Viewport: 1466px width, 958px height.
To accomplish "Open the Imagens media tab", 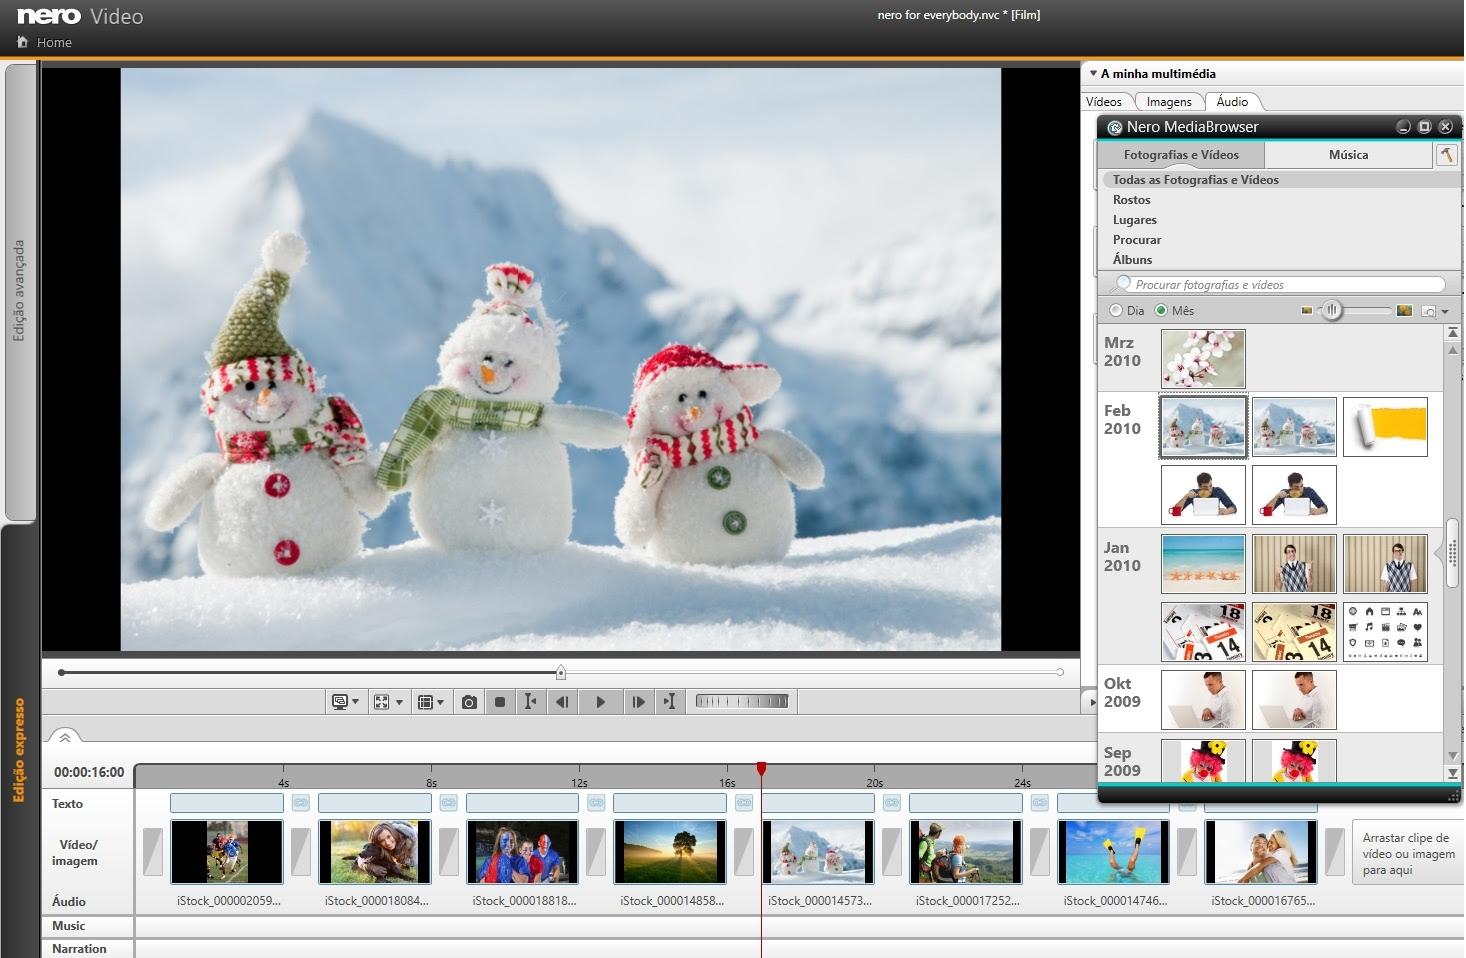I will point(1169,102).
